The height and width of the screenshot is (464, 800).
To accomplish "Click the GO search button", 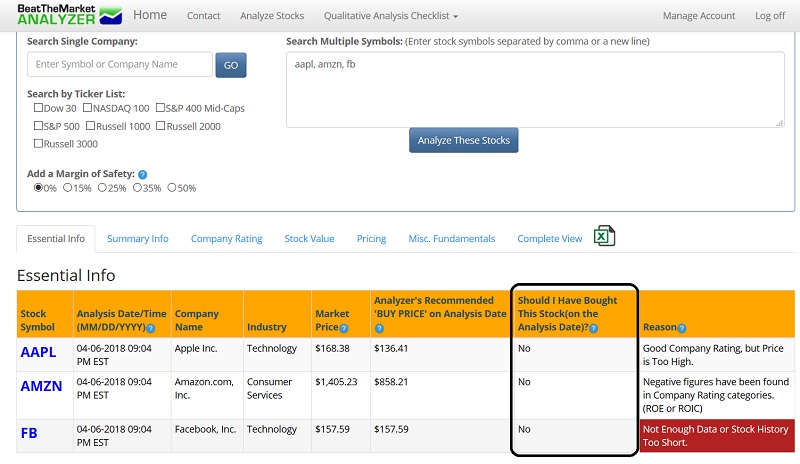I will click(x=231, y=65).
